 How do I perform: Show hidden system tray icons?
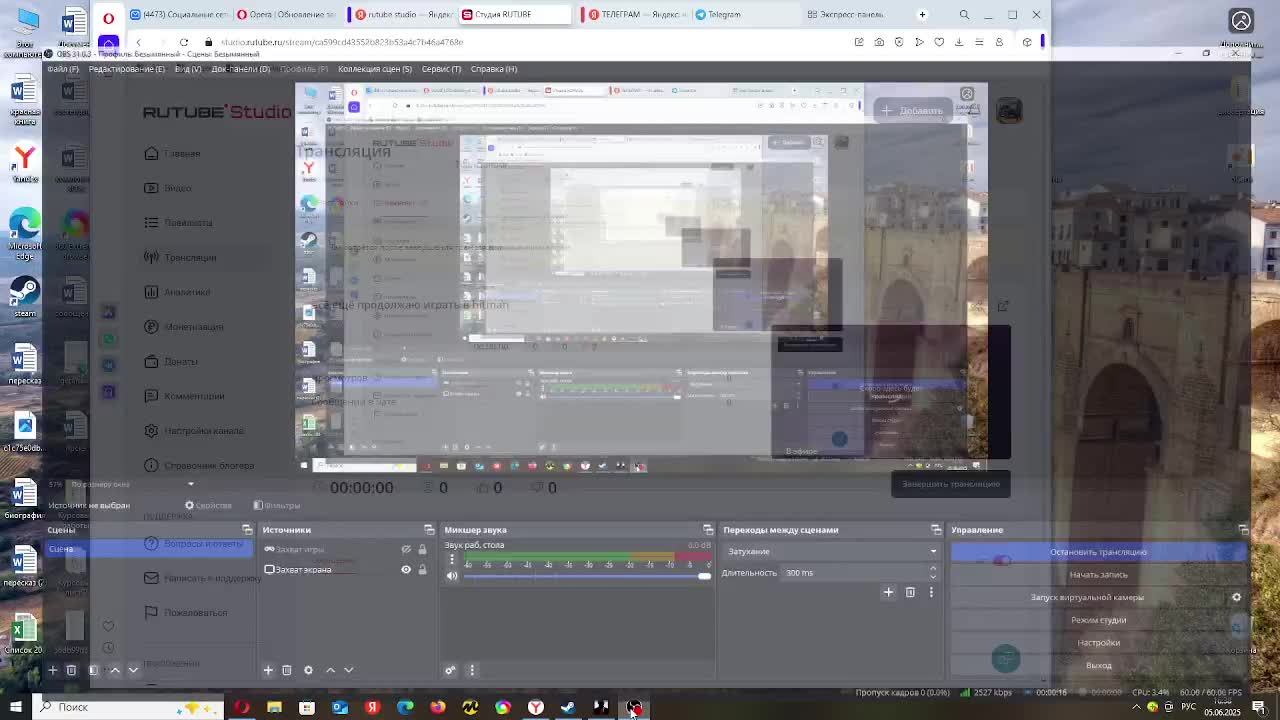[1136, 707]
